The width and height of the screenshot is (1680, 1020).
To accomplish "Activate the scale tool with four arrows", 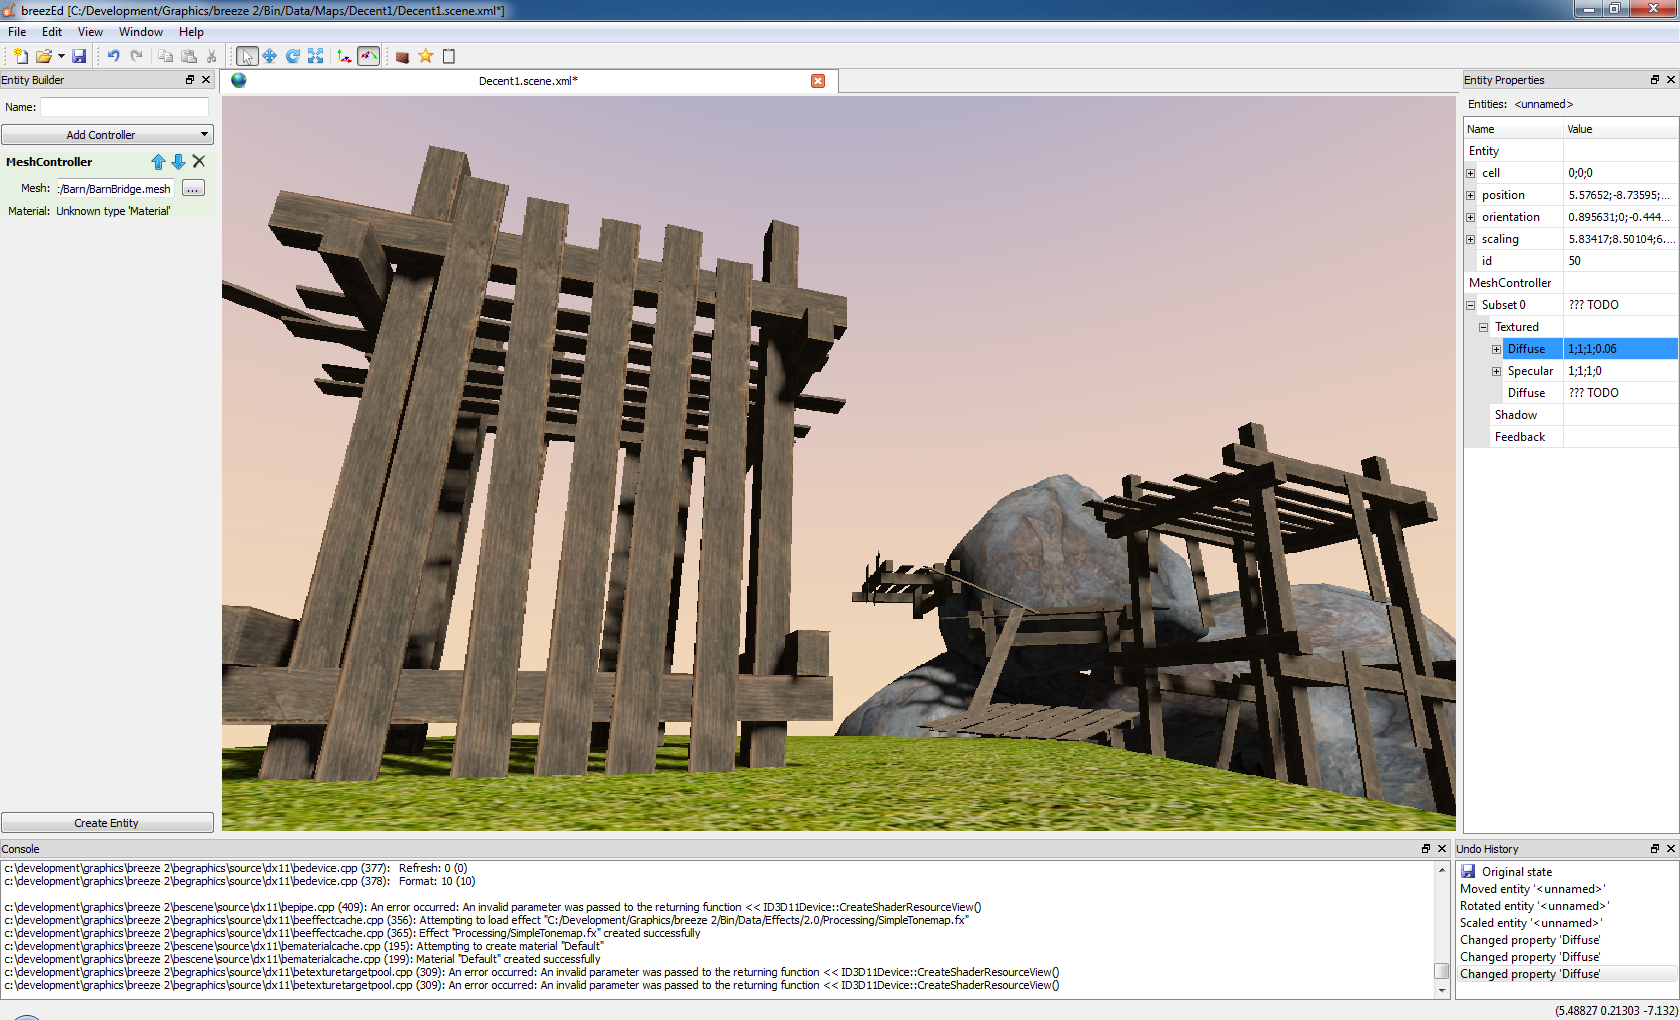I will (x=316, y=56).
